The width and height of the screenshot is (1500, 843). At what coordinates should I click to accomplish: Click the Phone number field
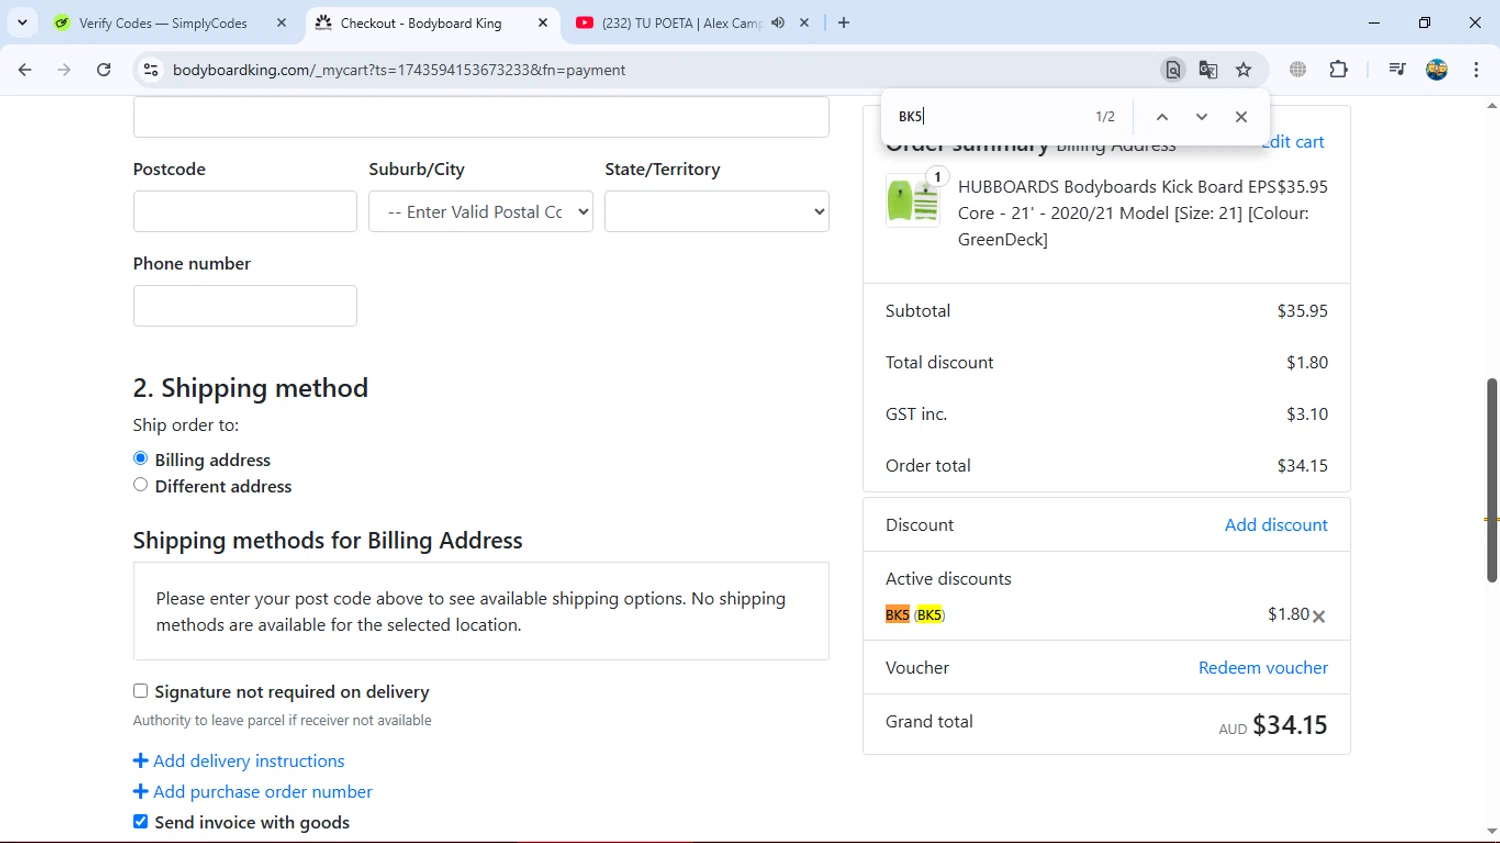[245, 306]
